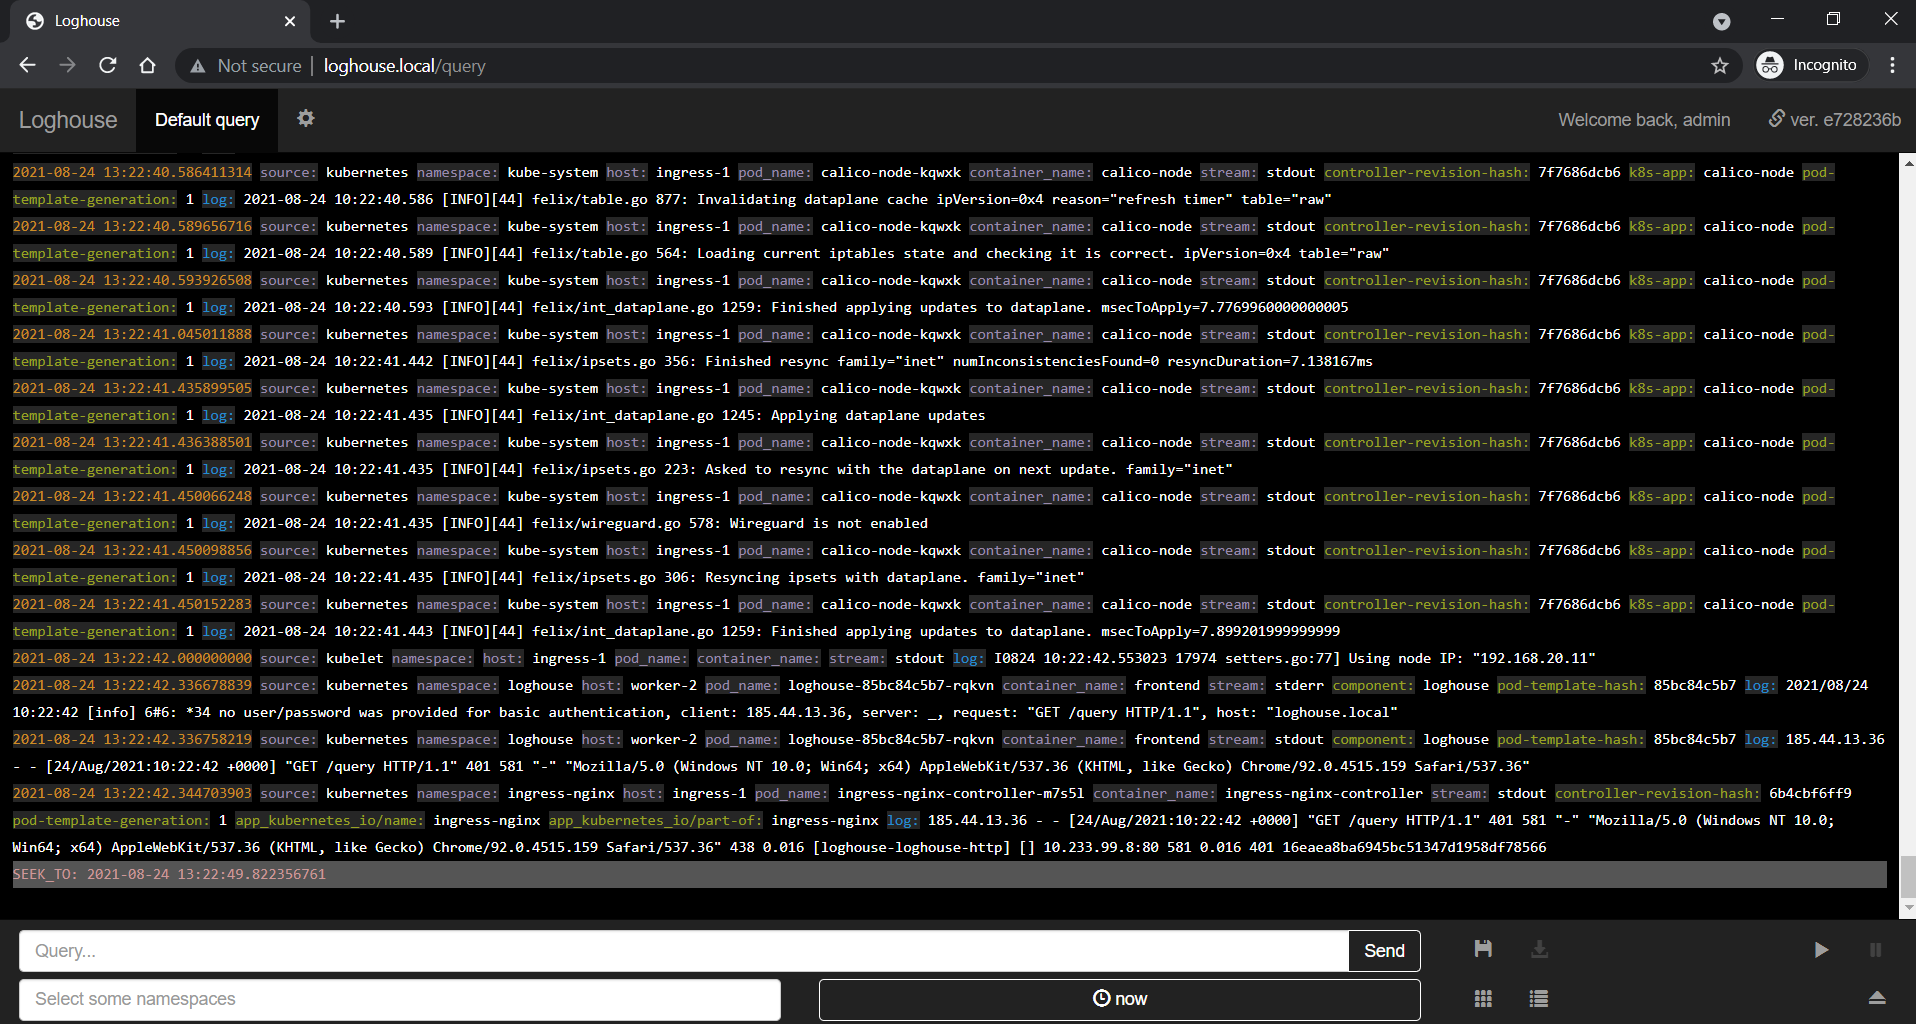This screenshot has width=1916, height=1024.
Task: Click timestamp 2021-08-24 13:22:40.586411314
Action: [x=132, y=173]
